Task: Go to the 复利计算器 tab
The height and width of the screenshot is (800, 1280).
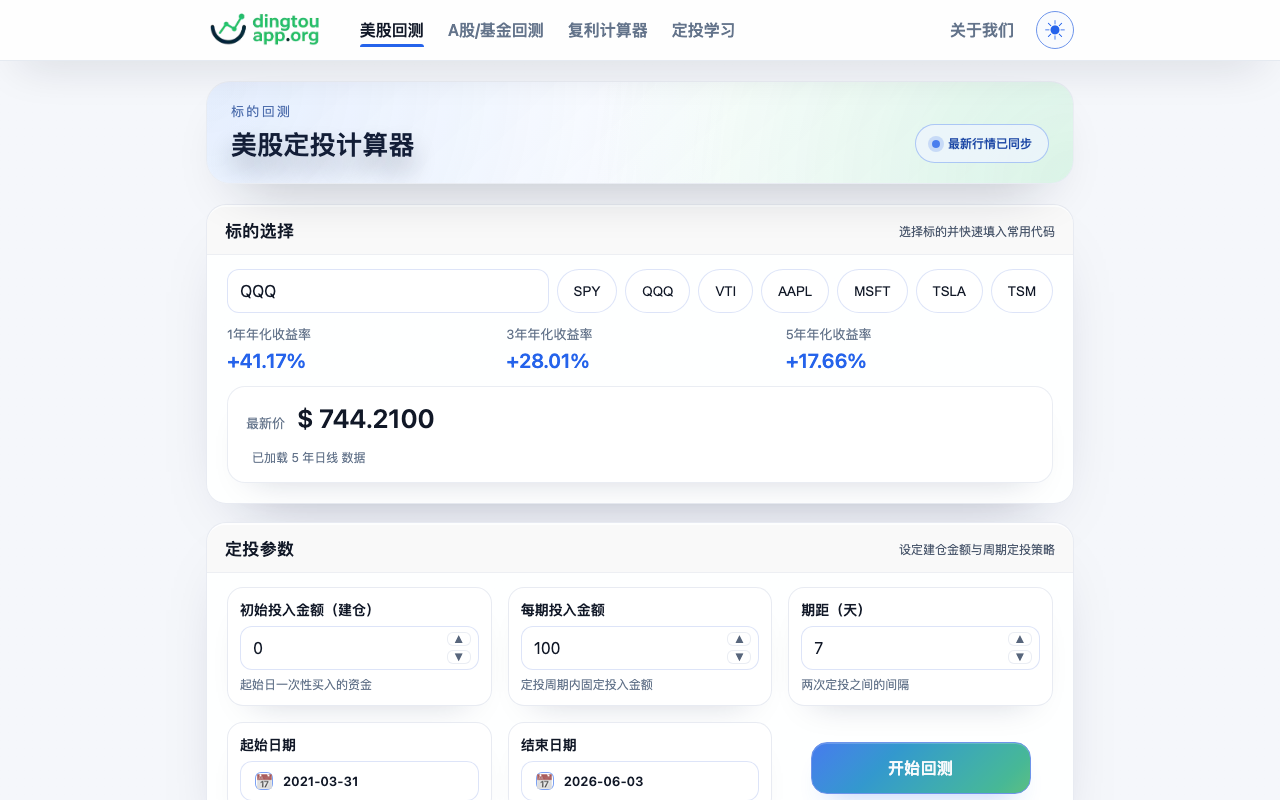Action: (x=608, y=30)
